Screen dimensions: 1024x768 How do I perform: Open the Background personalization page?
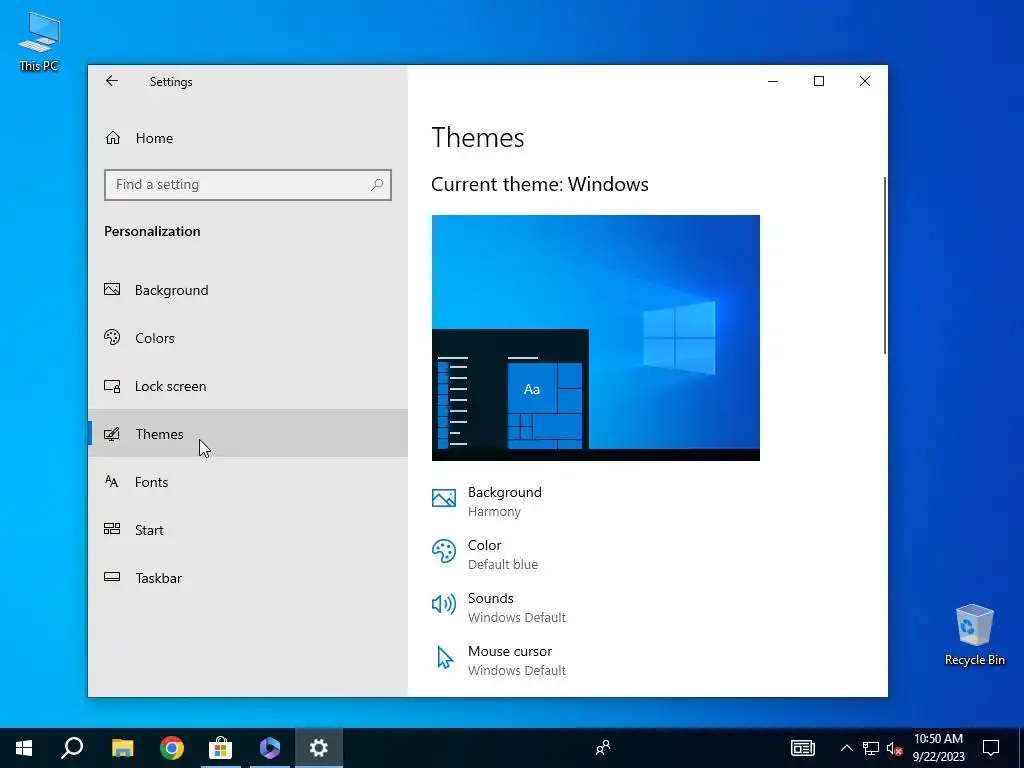pos(248,289)
